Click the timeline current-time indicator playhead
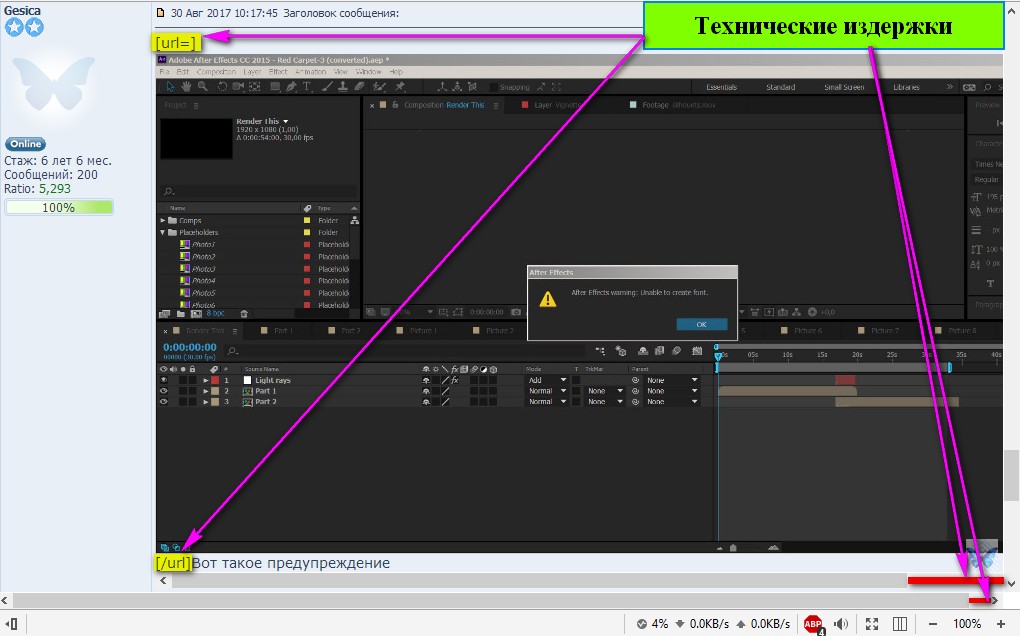The image size is (1020, 636). tap(718, 356)
